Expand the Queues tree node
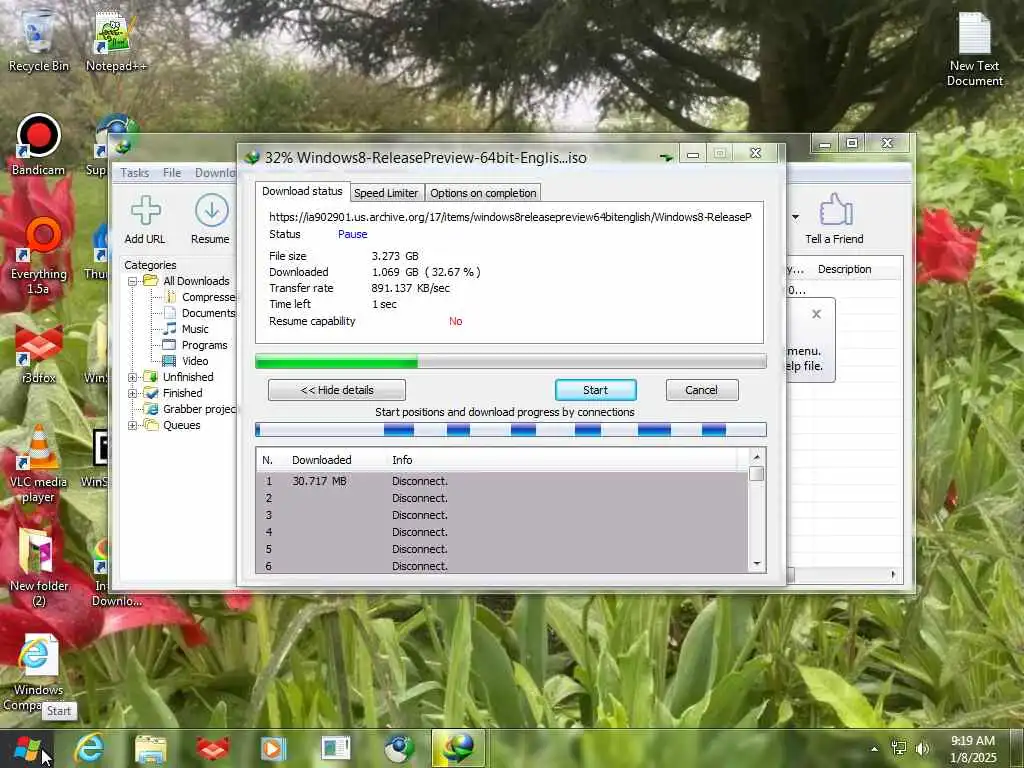The image size is (1024, 768). [x=133, y=425]
